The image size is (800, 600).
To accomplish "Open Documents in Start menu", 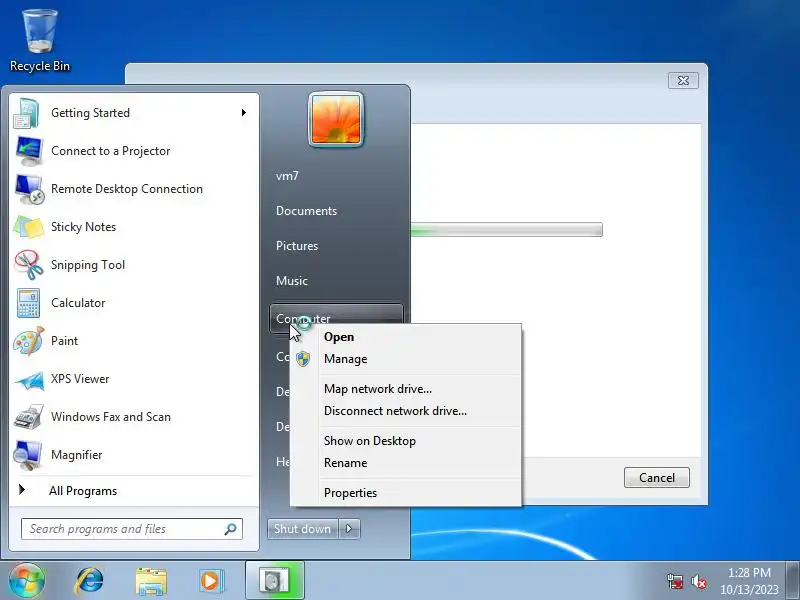I will click(306, 211).
